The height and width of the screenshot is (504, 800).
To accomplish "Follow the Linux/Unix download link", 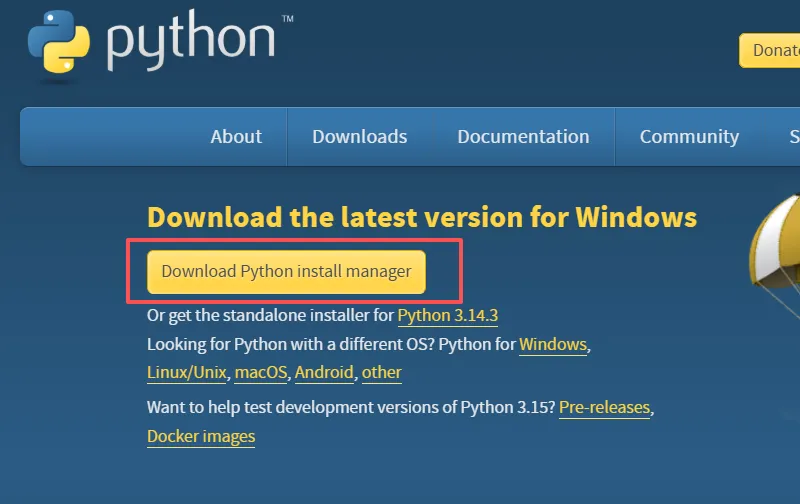I will tap(187, 372).
